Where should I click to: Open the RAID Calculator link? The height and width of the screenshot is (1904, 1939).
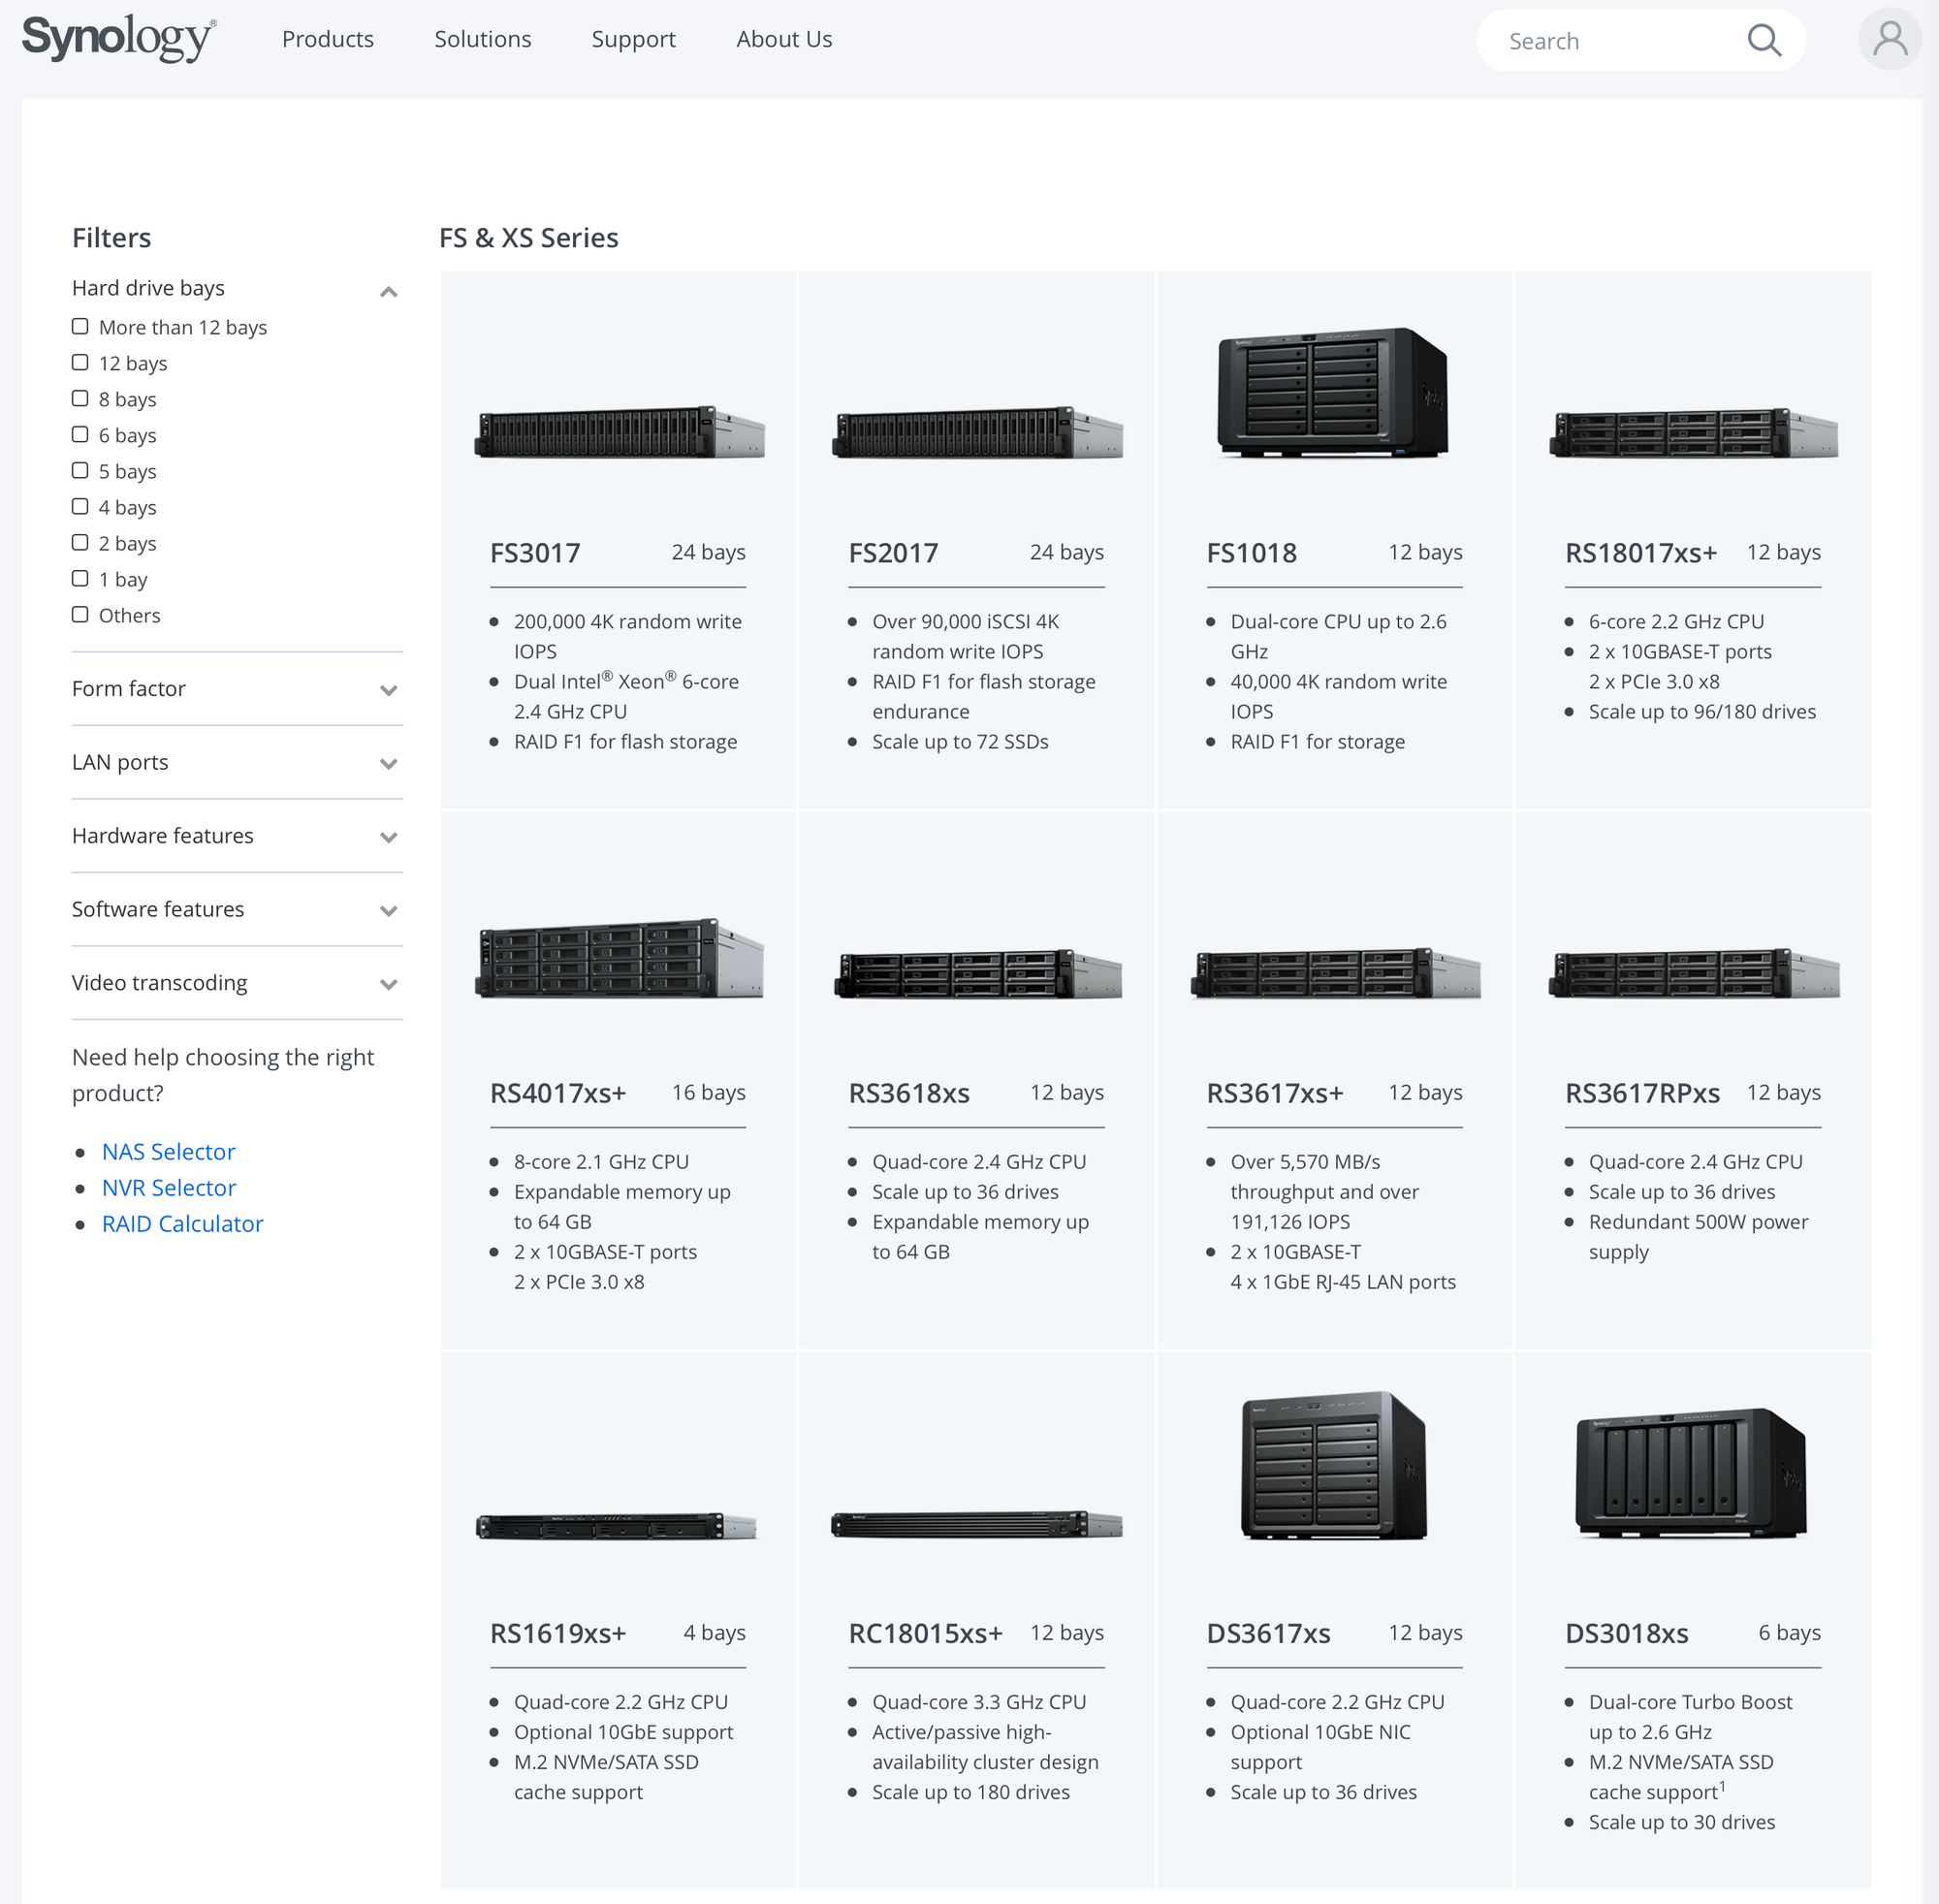coord(182,1224)
